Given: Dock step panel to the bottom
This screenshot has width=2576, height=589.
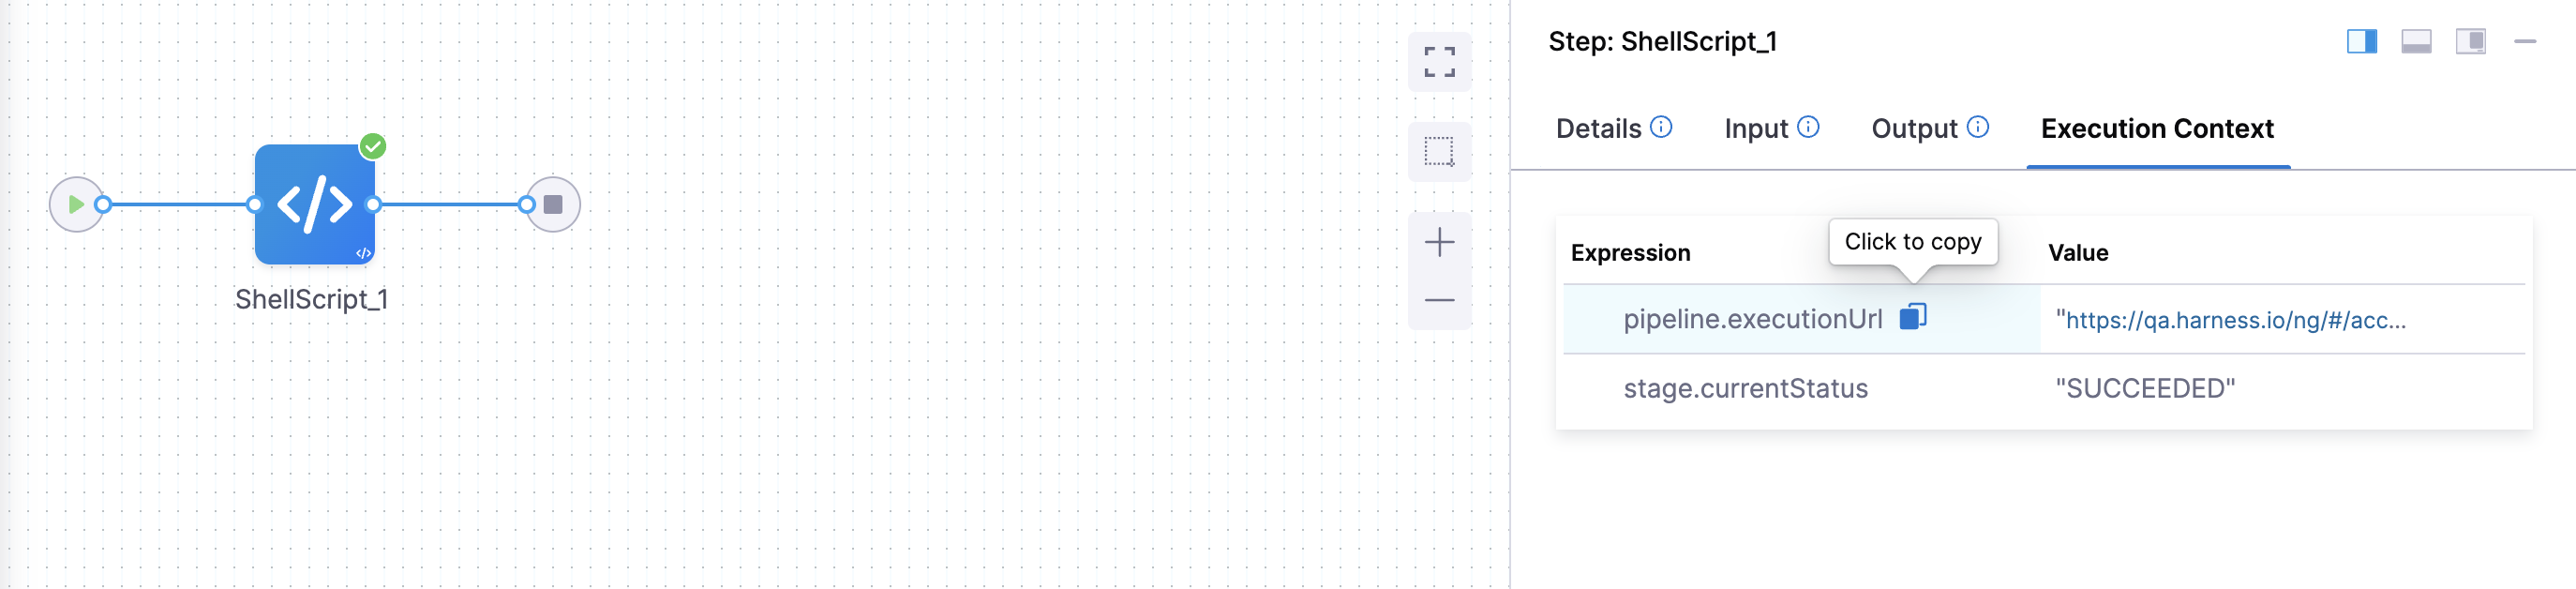Looking at the screenshot, I should [2416, 41].
